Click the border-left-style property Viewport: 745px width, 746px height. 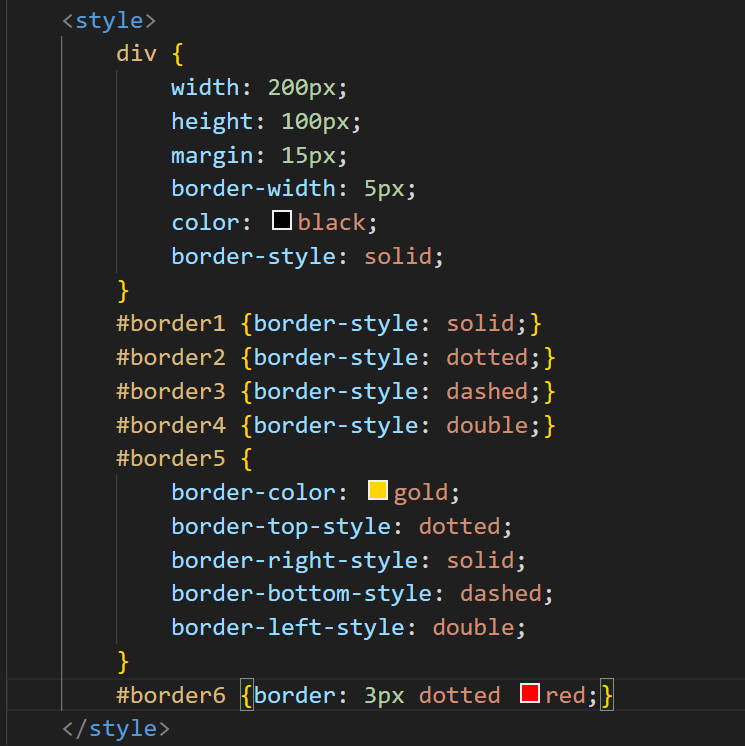click(288, 628)
